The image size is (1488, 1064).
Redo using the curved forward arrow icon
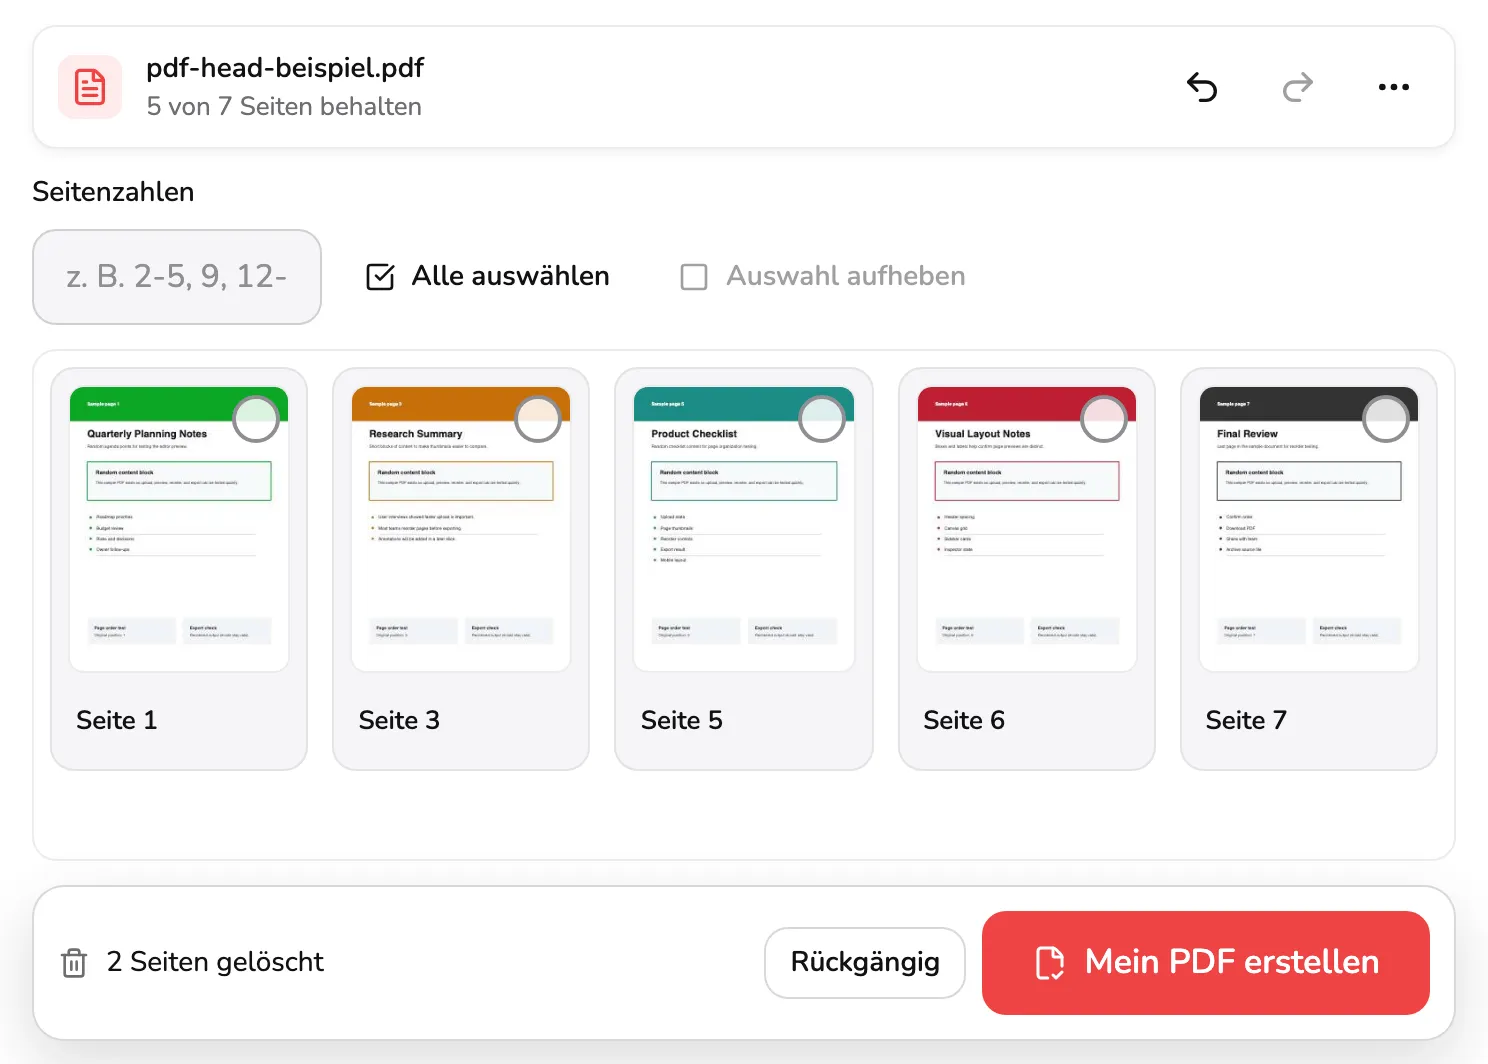pos(1298,87)
